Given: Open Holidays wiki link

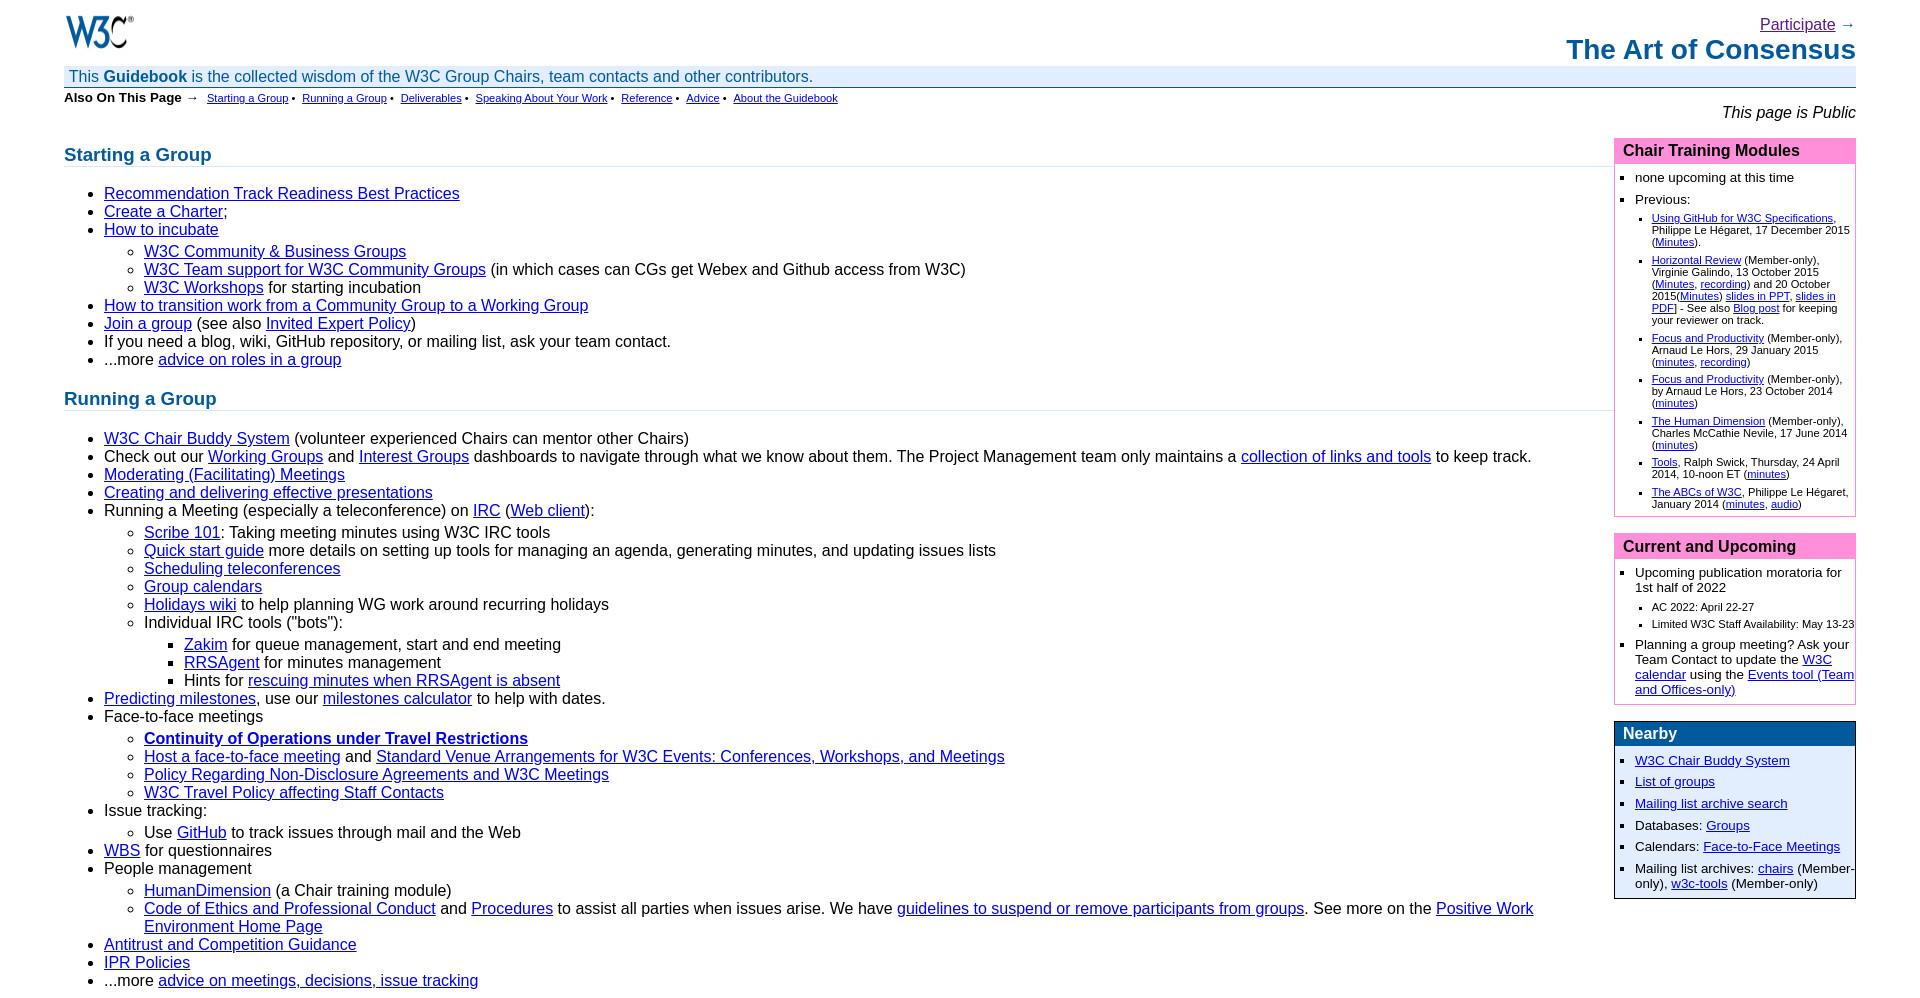Looking at the screenshot, I should click(x=190, y=605).
